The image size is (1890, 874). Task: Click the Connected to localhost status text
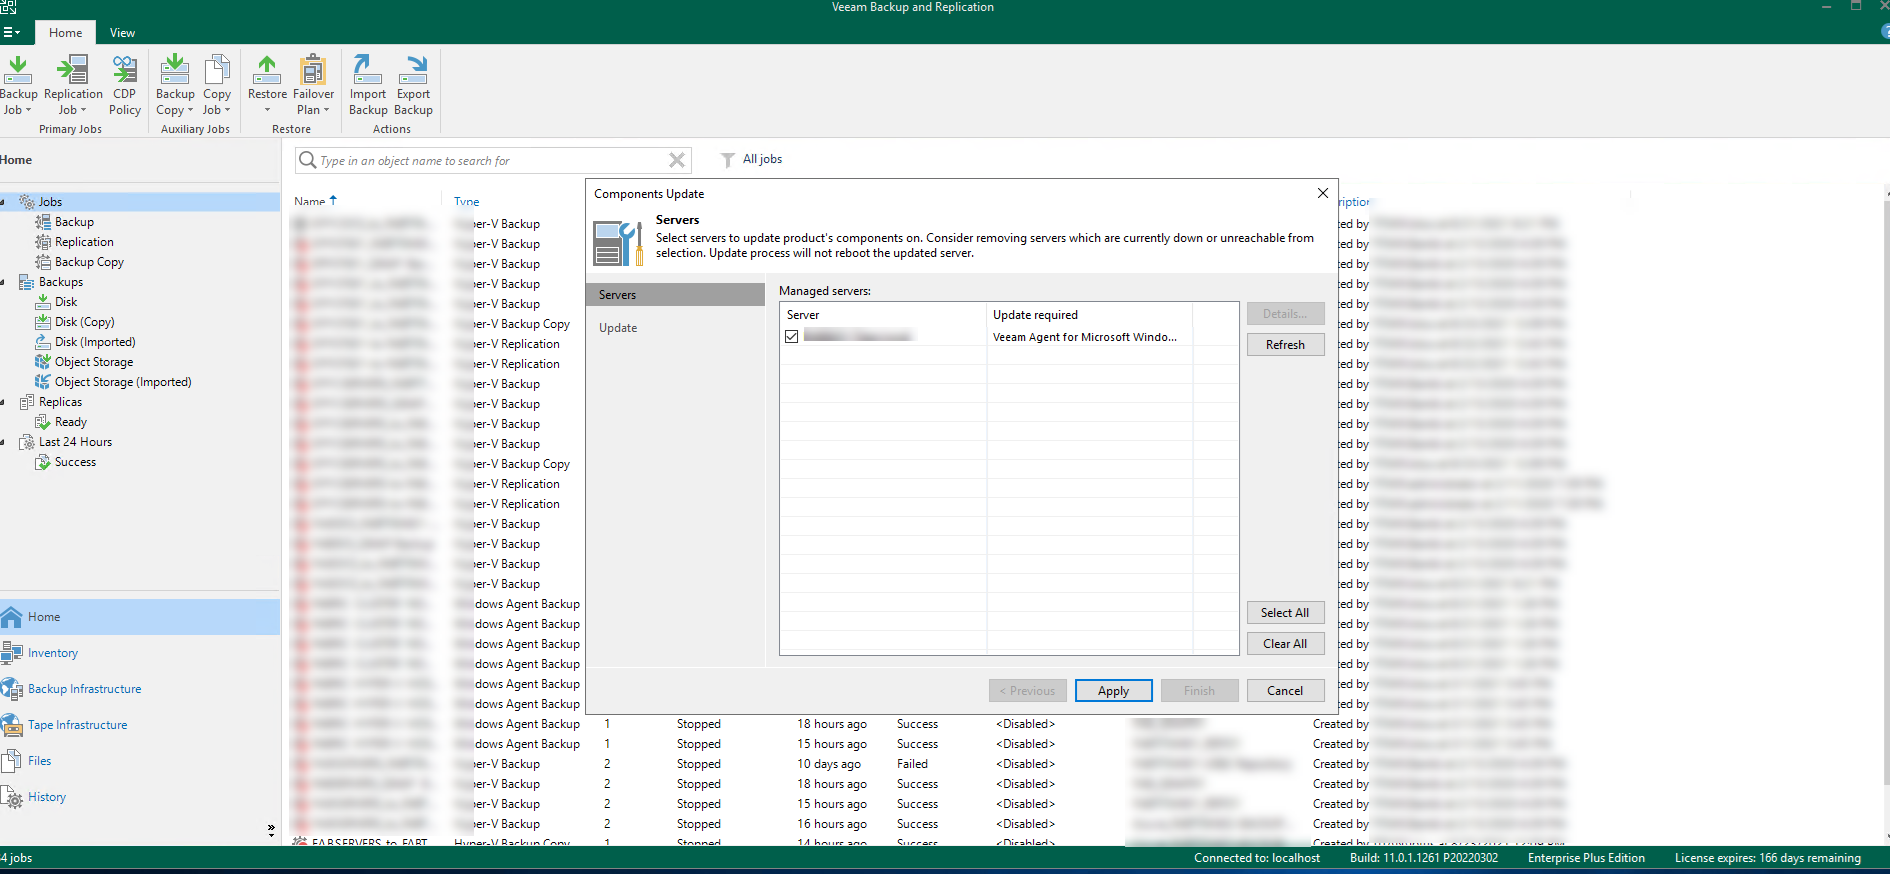[x=1257, y=858]
